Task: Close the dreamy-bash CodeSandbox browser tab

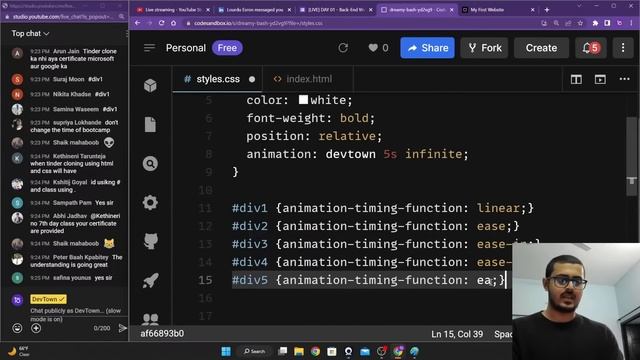Action: 451,10
